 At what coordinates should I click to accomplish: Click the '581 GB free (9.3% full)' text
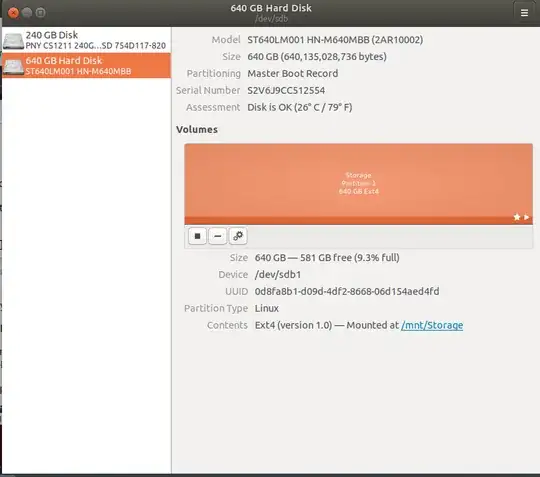350,258
